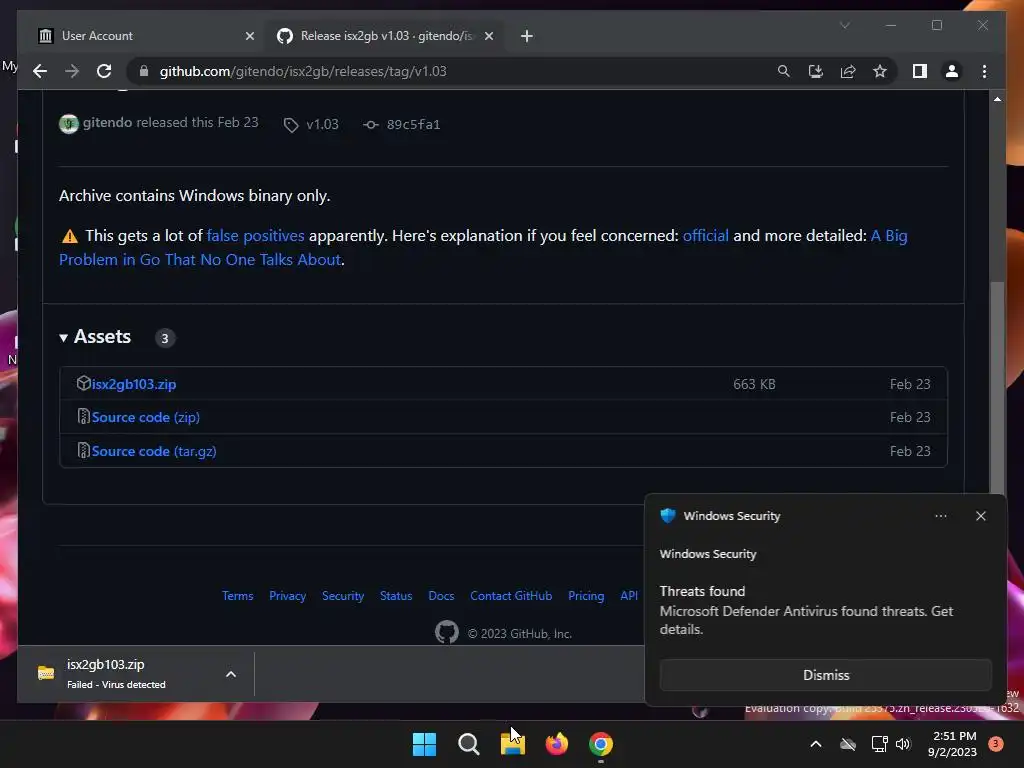Open a new browser tab
Screen dimensions: 1024x768
tap(527, 36)
